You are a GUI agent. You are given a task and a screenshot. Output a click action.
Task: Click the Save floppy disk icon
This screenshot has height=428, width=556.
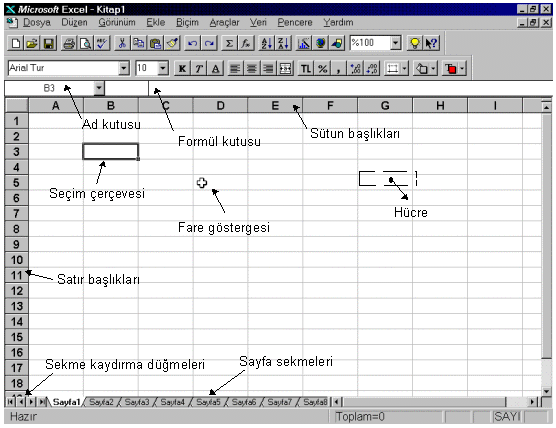click(49, 44)
